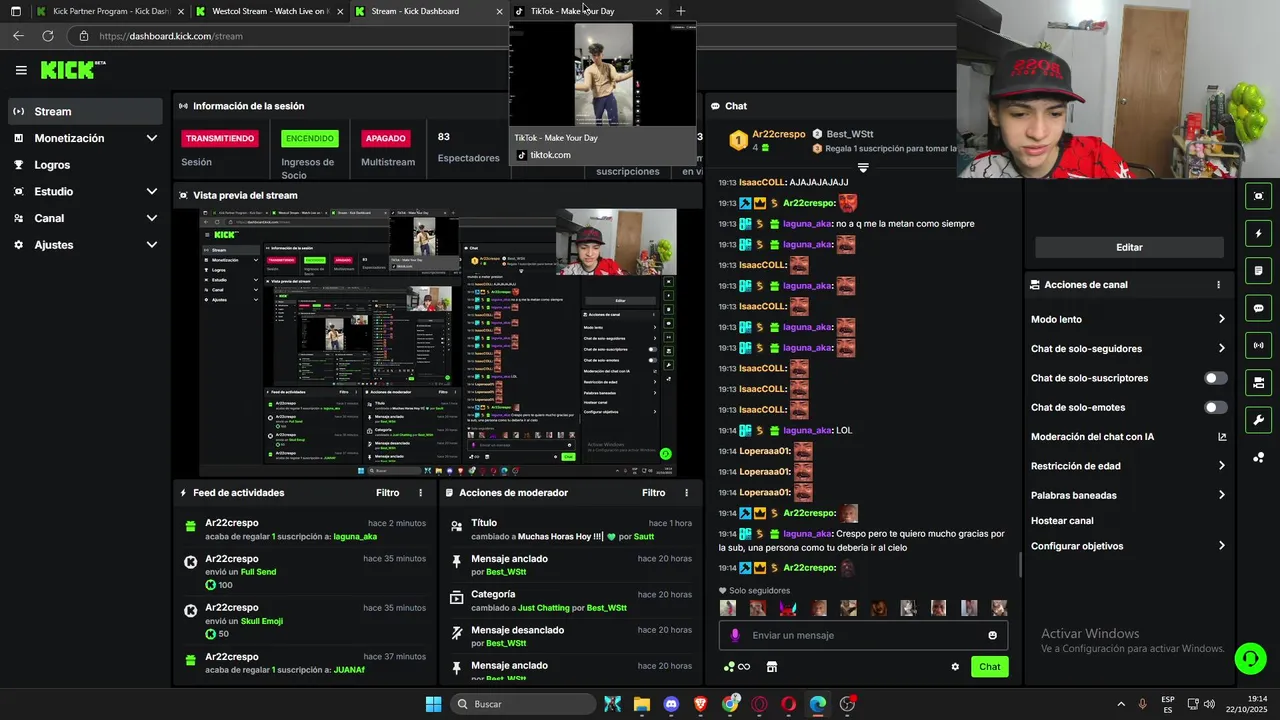Open Discord from the taskbar
Viewport: 1280px width, 720px height.
pyautogui.click(x=671, y=704)
